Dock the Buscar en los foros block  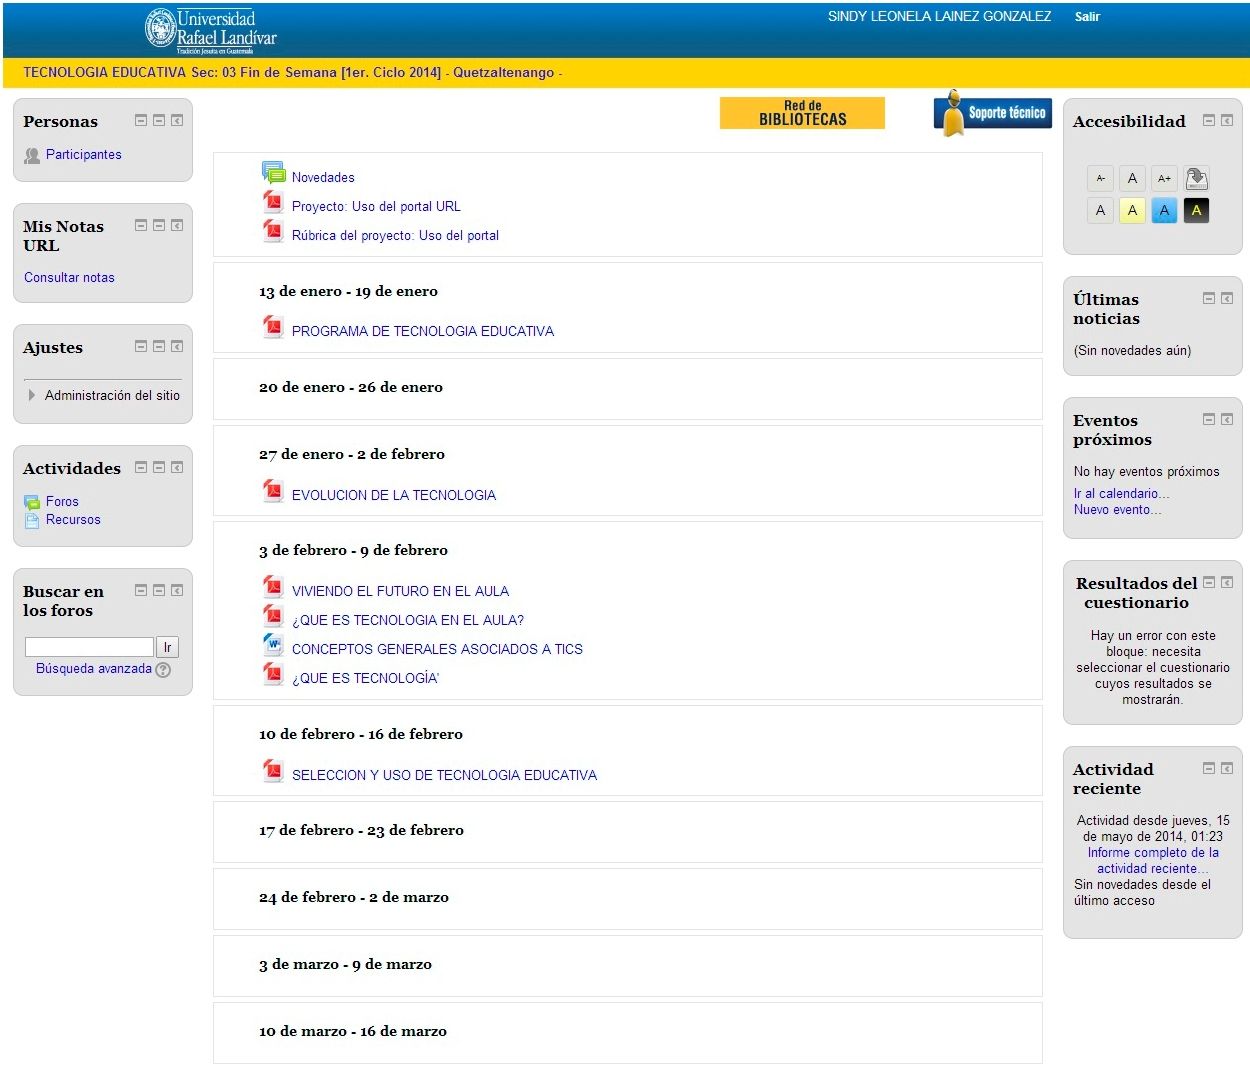coord(177,591)
